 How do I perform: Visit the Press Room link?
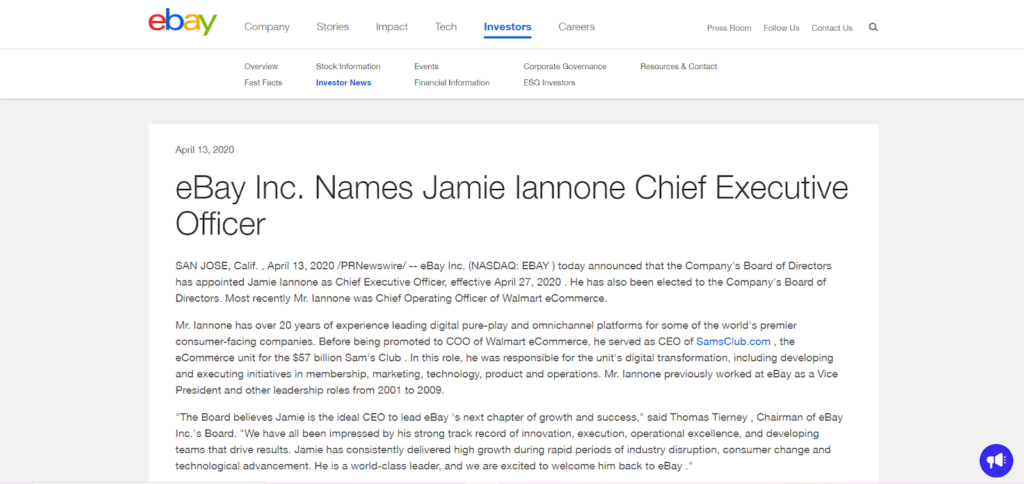[728, 28]
